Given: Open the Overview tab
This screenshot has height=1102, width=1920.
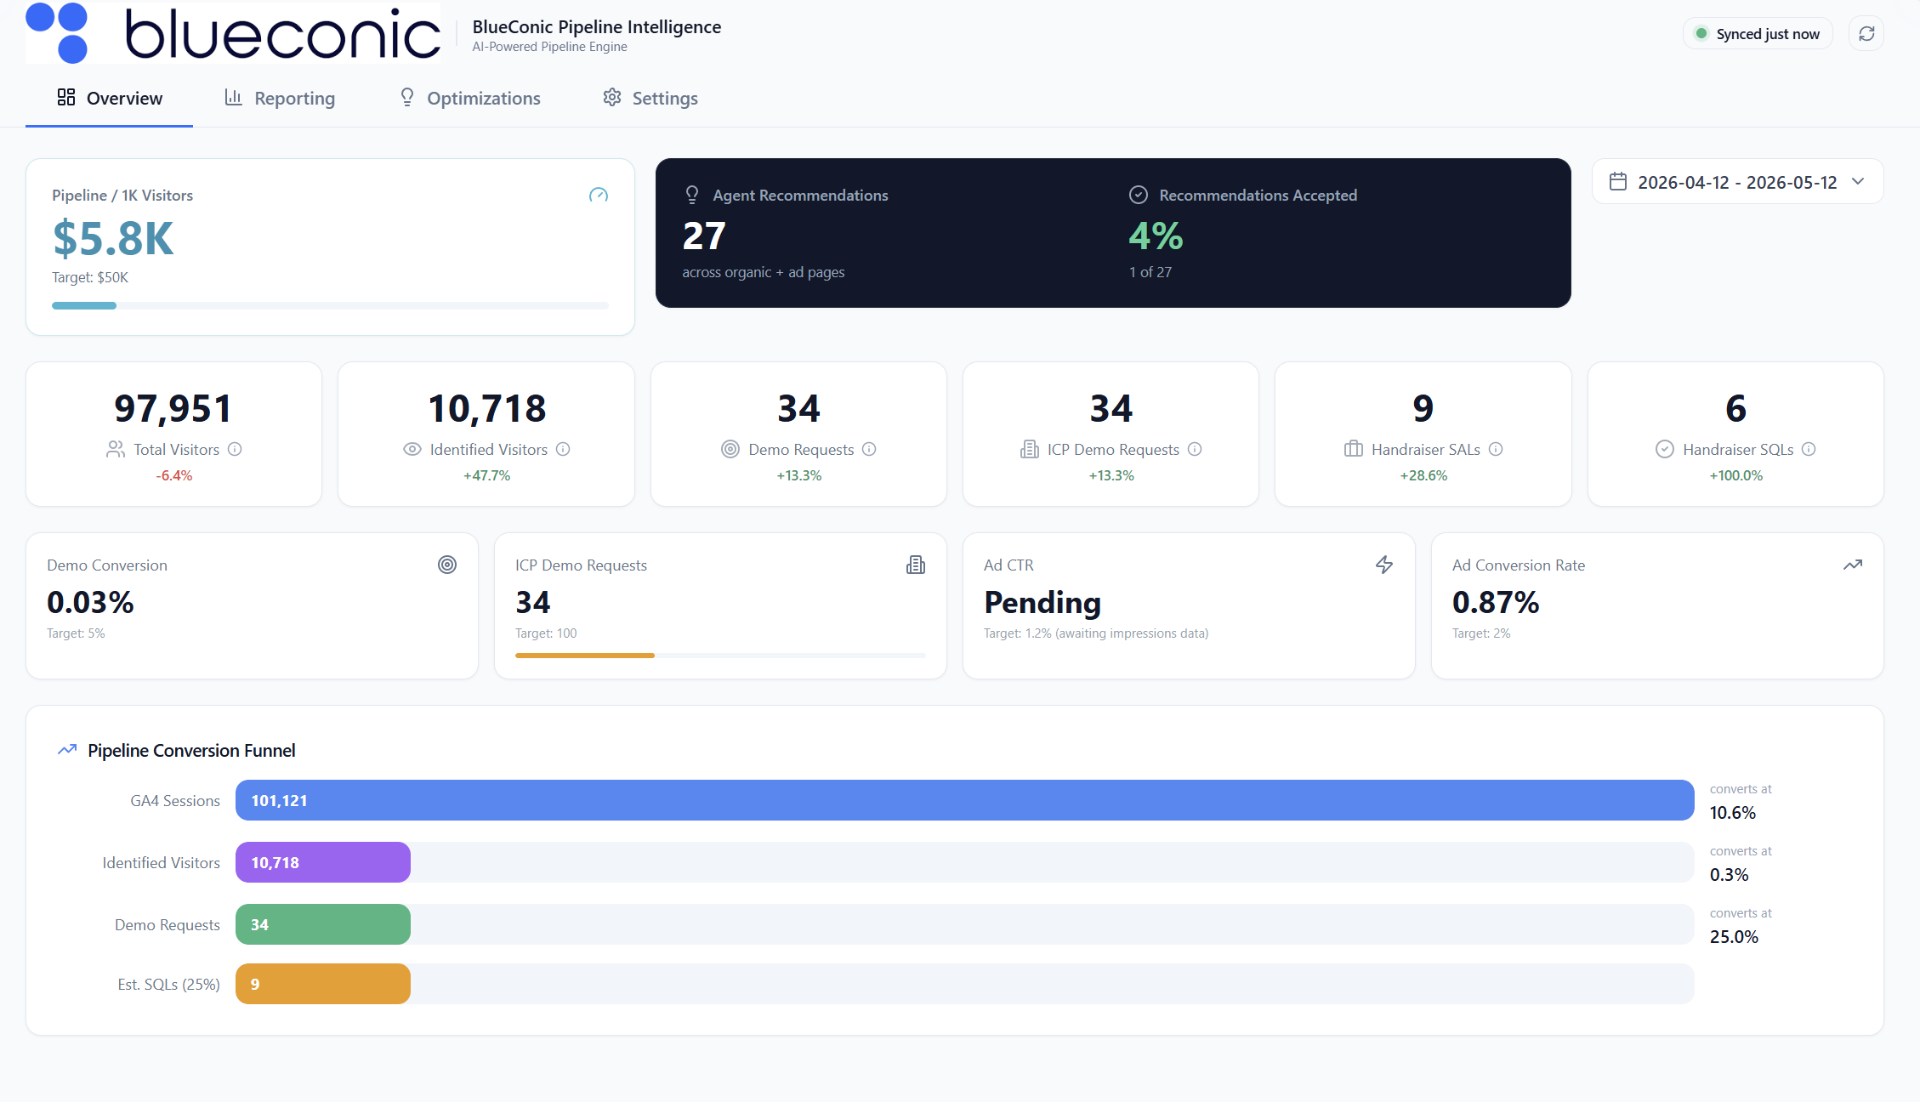Looking at the screenshot, I should [x=109, y=98].
